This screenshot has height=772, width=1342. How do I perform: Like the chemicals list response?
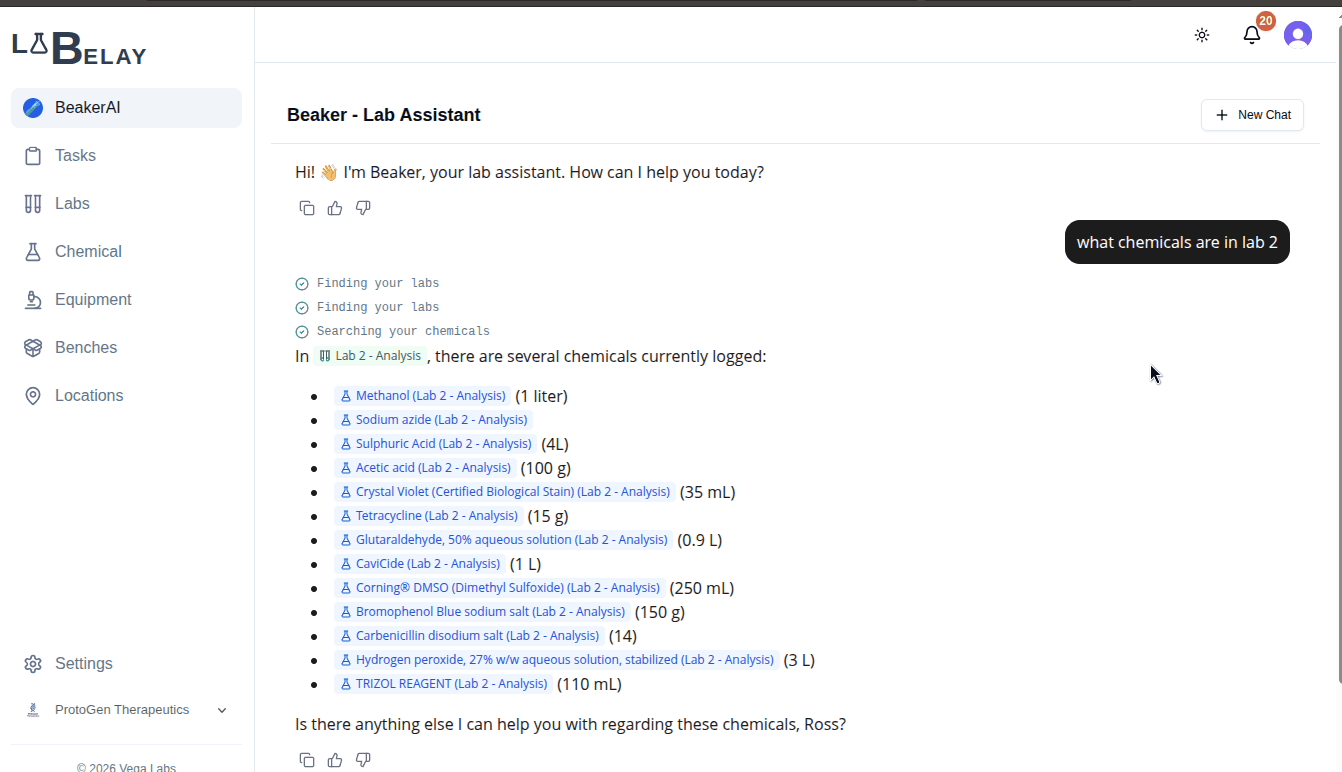(335, 760)
